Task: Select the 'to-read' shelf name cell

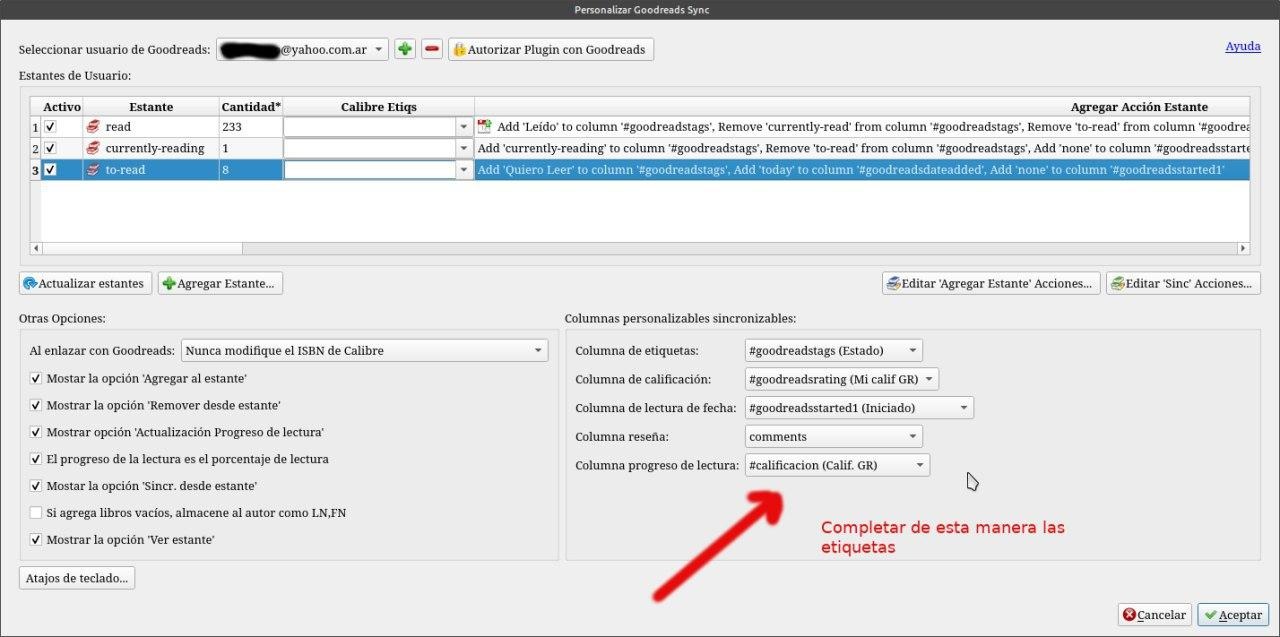Action: [151, 170]
